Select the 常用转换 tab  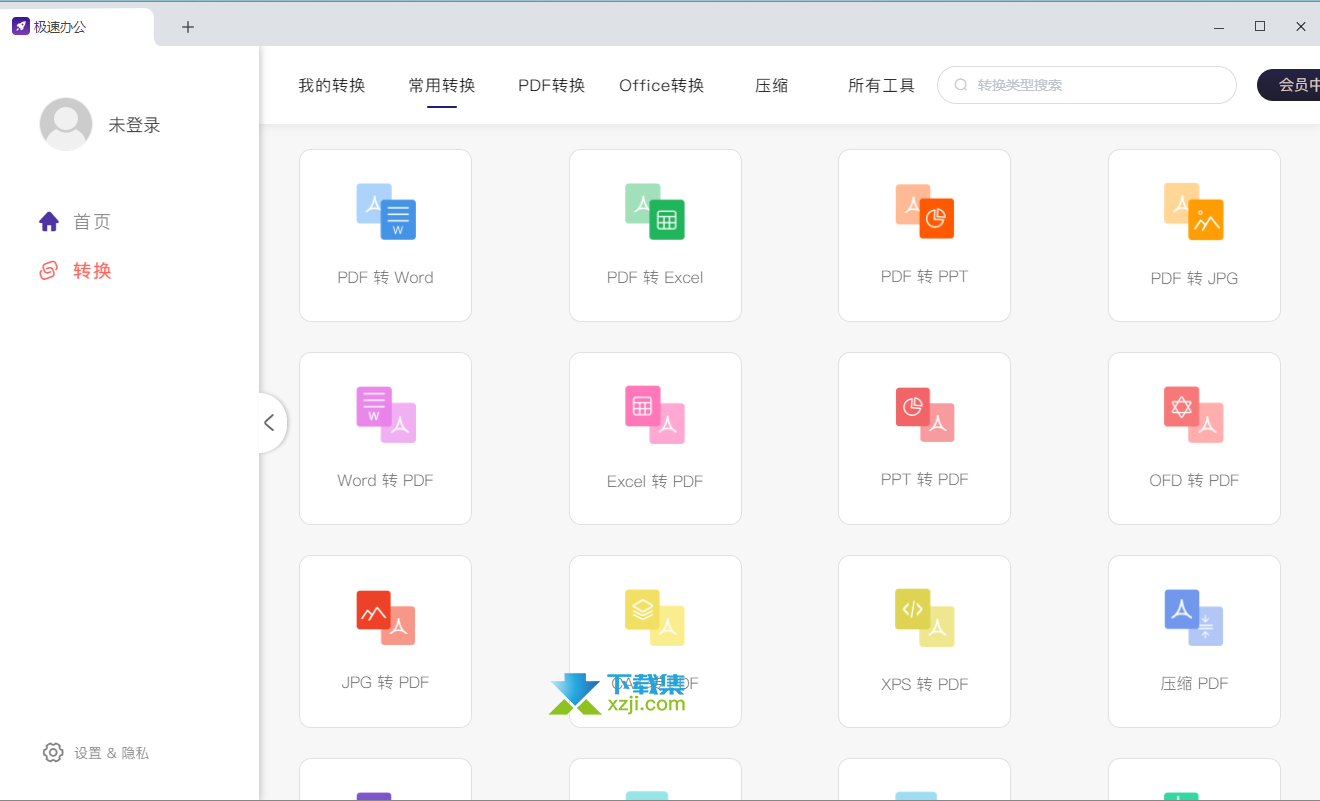point(442,85)
